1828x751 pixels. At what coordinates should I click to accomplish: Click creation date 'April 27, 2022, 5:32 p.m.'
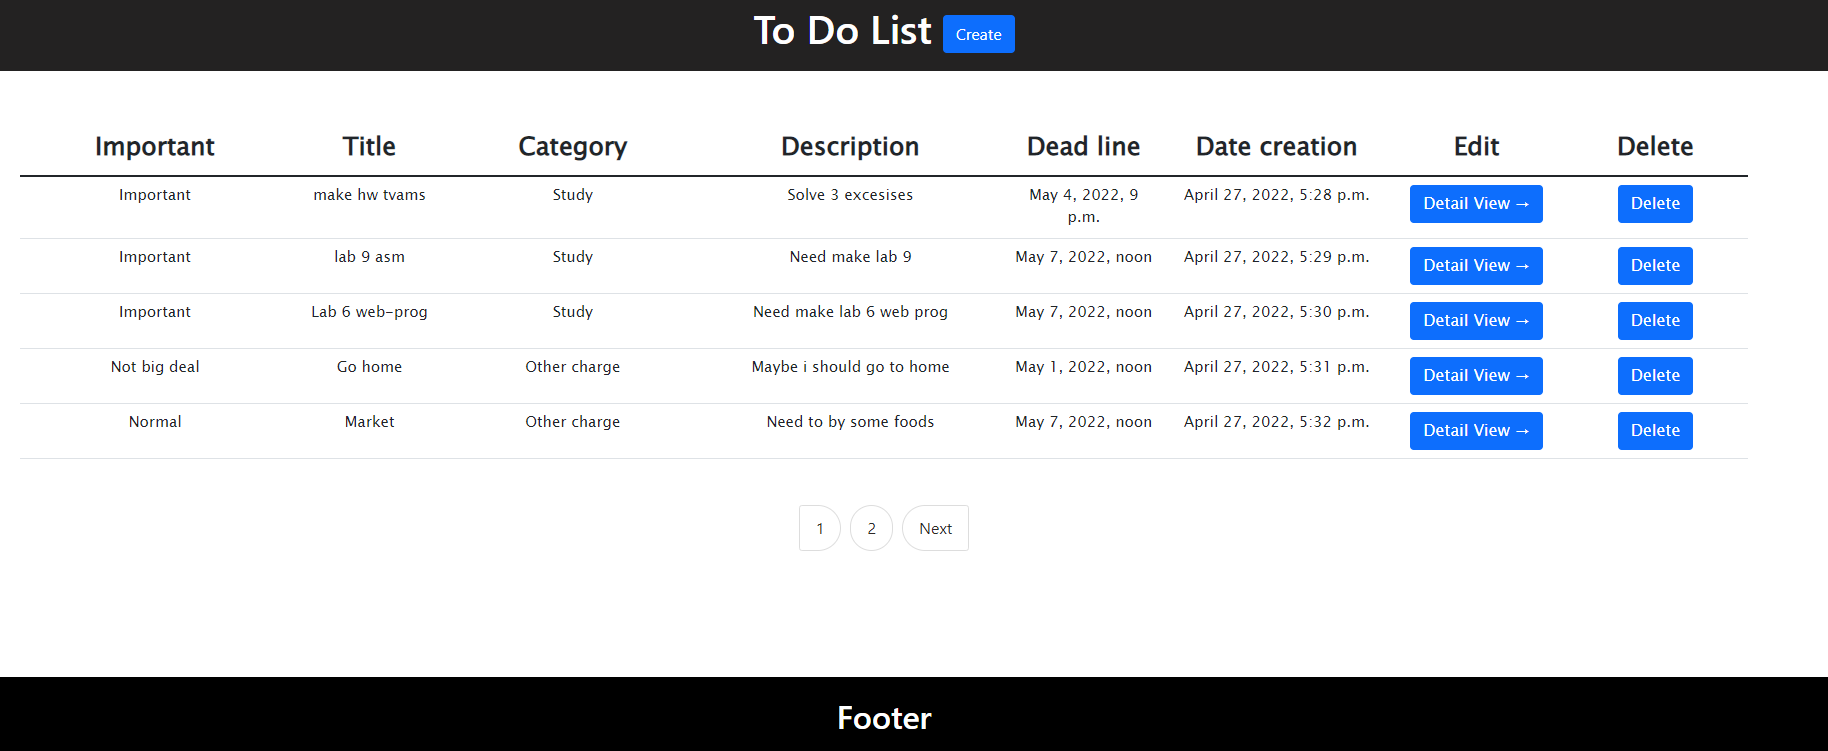click(1276, 422)
